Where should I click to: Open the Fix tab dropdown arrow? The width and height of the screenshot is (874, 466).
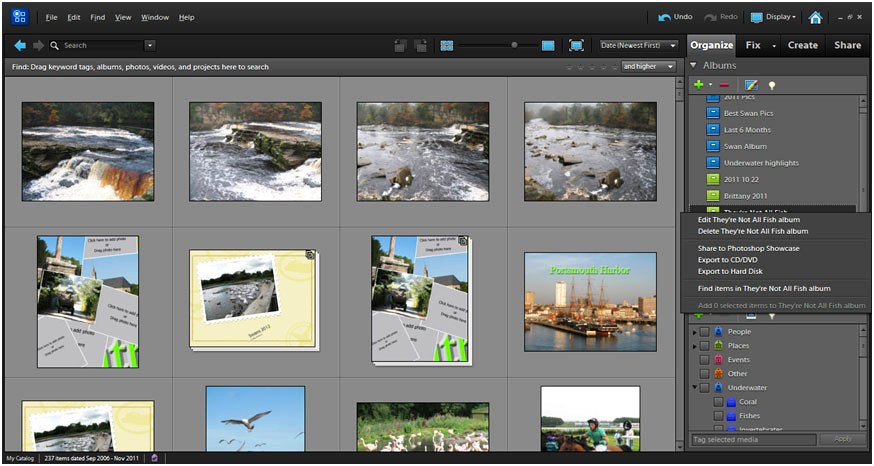tap(774, 46)
